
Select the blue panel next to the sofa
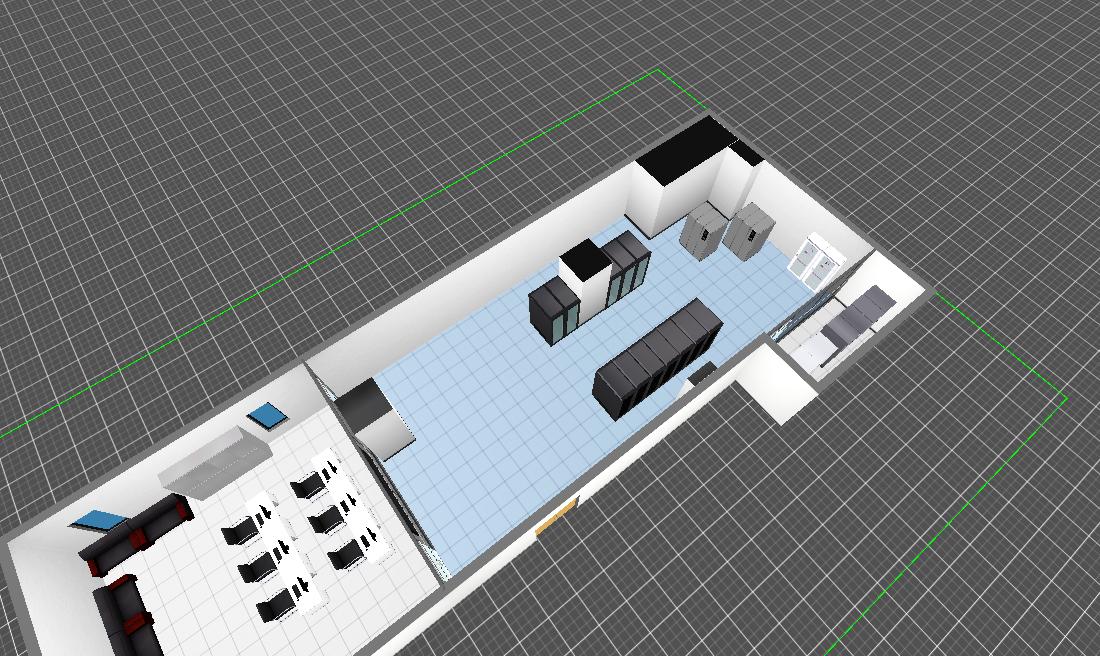click(x=101, y=520)
